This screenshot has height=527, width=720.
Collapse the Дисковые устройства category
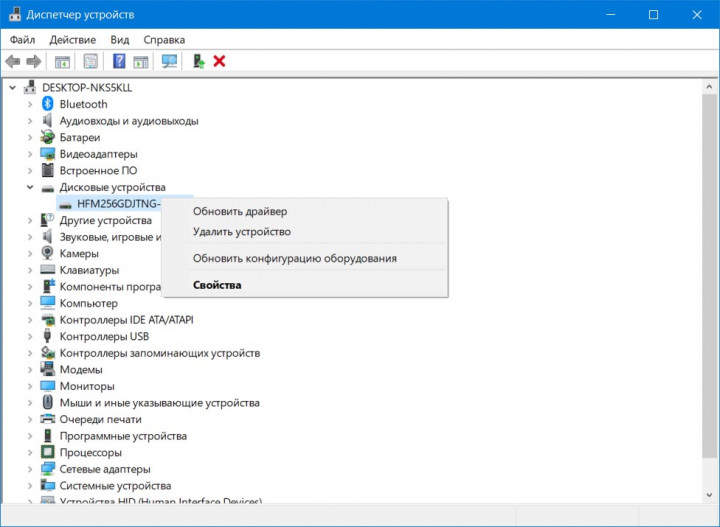pyautogui.click(x=30, y=187)
